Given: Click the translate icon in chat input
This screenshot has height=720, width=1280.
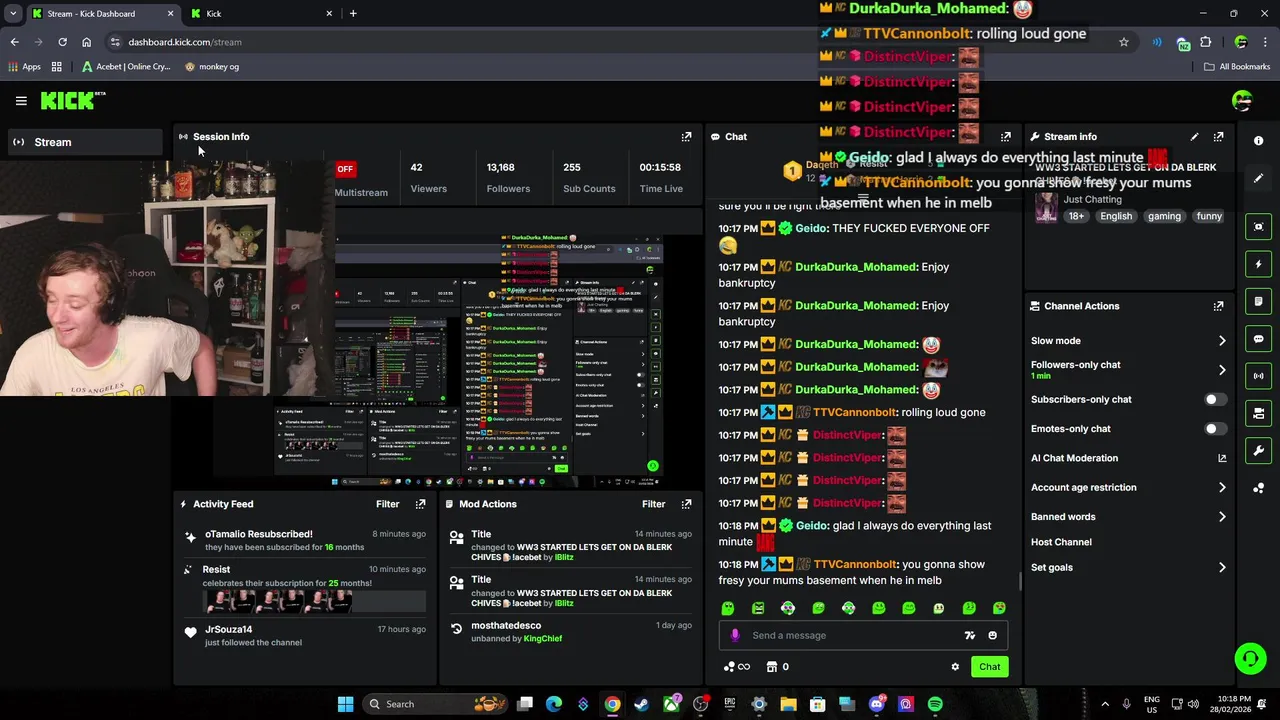Looking at the screenshot, I should 969,635.
